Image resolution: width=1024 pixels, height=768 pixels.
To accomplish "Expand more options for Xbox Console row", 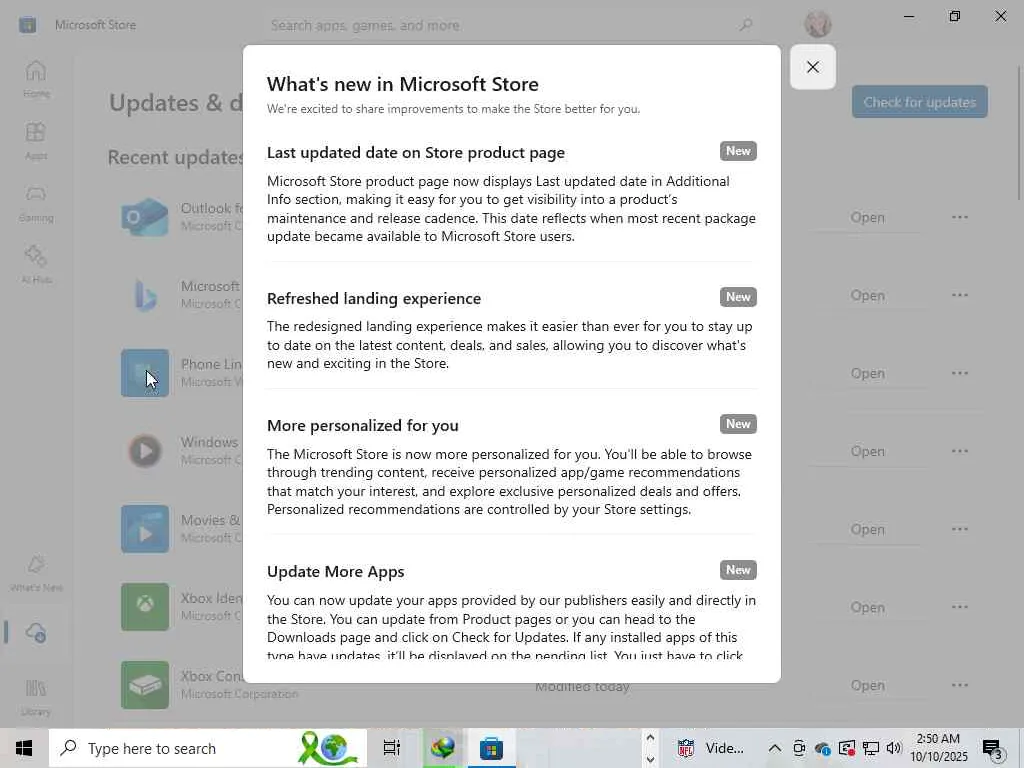I will [x=959, y=685].
